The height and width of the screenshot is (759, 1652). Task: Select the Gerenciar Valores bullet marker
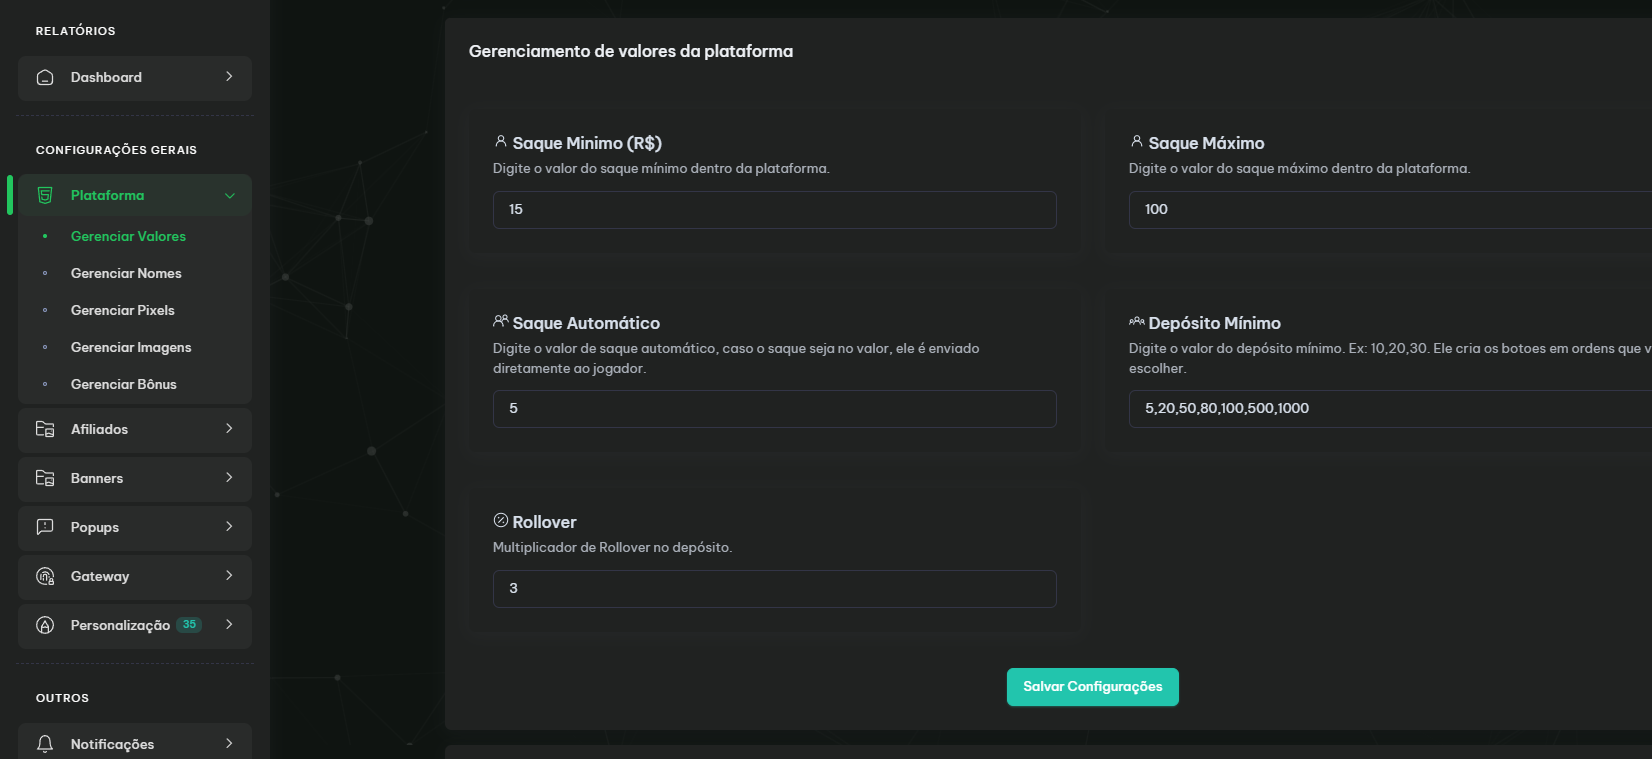tap(46, 236)
